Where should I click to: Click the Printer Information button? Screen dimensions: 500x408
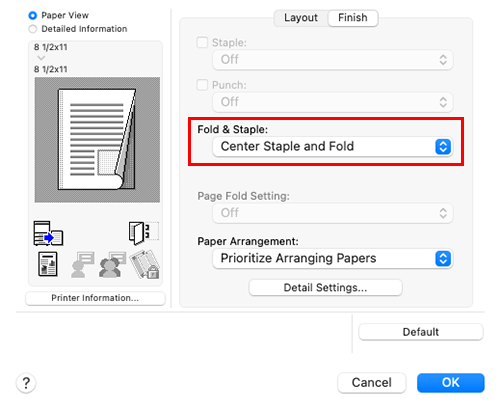point(95,298)
